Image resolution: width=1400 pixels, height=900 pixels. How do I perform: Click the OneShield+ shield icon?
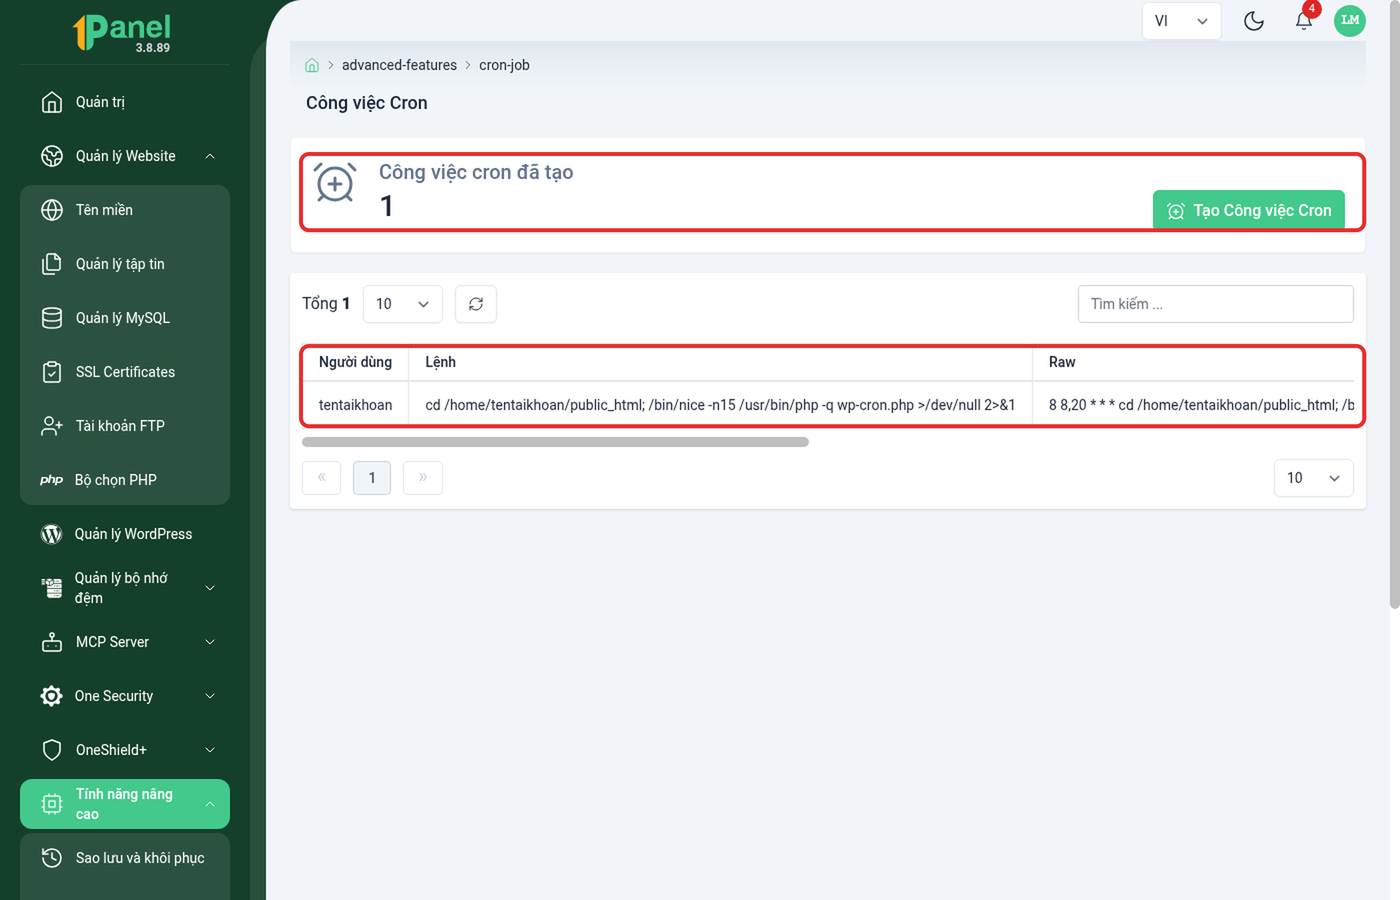point(52,750)
